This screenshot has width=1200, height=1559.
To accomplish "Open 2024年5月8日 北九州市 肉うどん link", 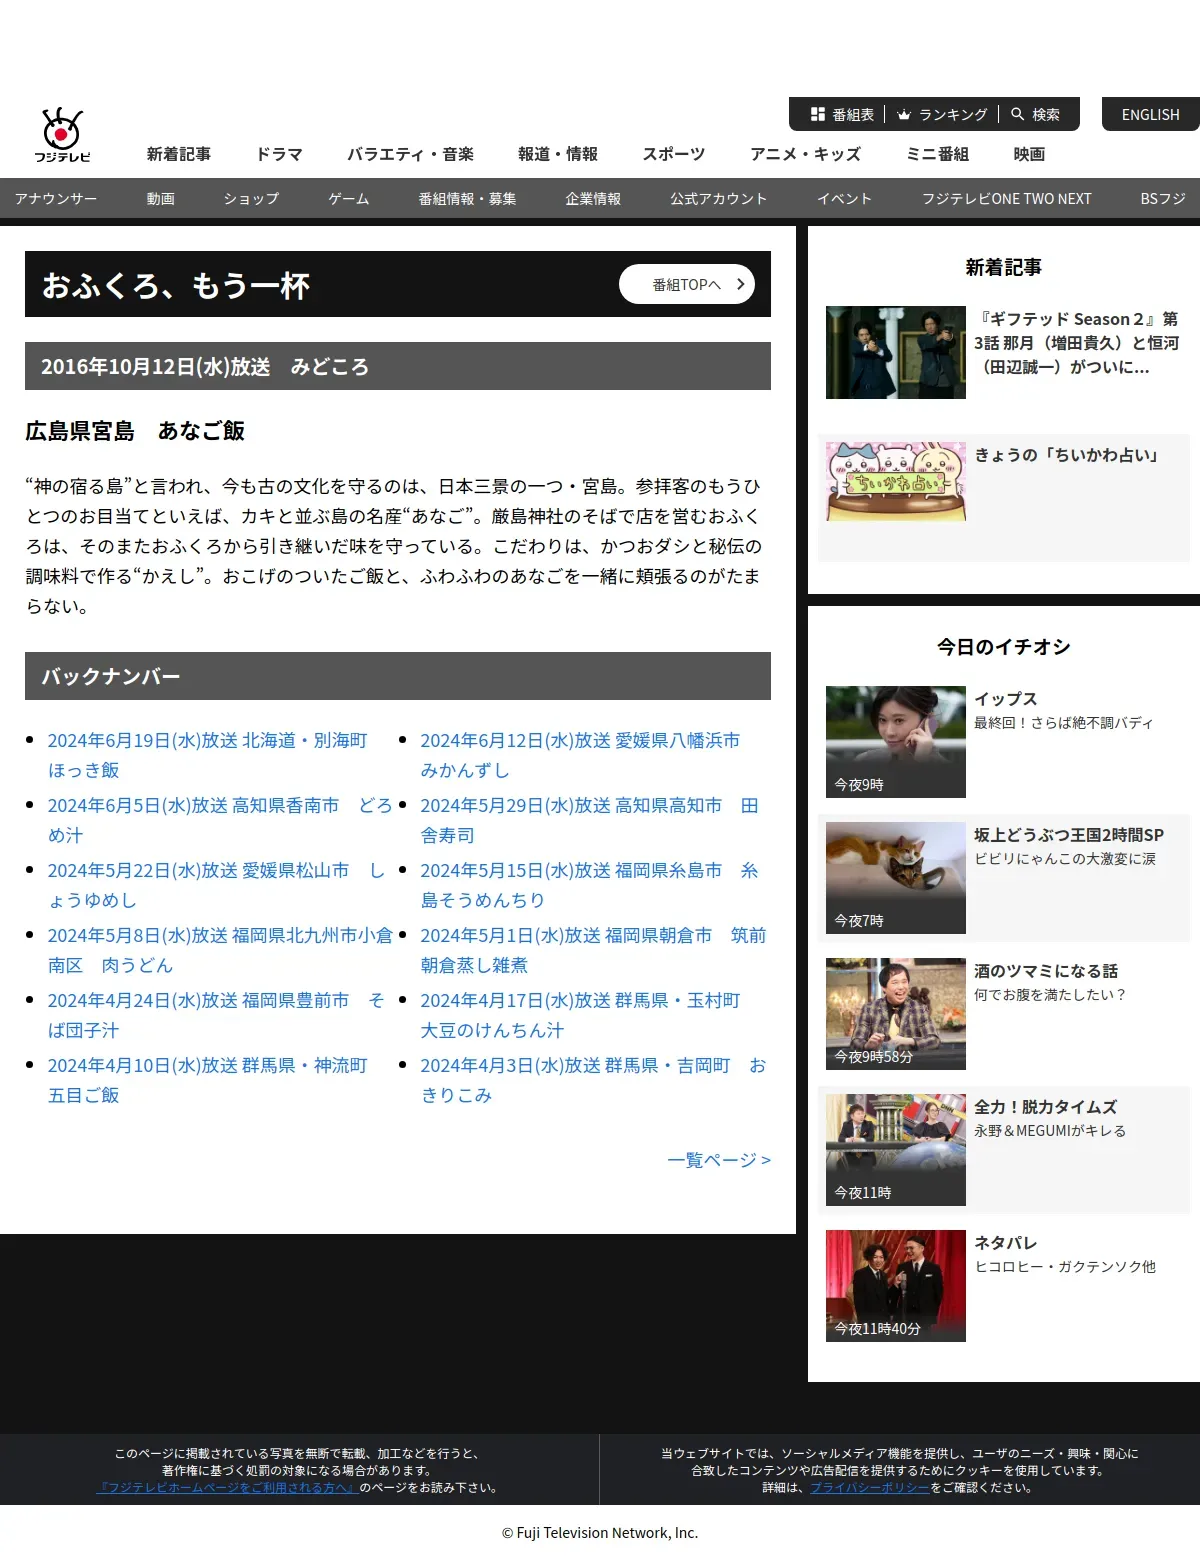I will (x=220, y=950).
